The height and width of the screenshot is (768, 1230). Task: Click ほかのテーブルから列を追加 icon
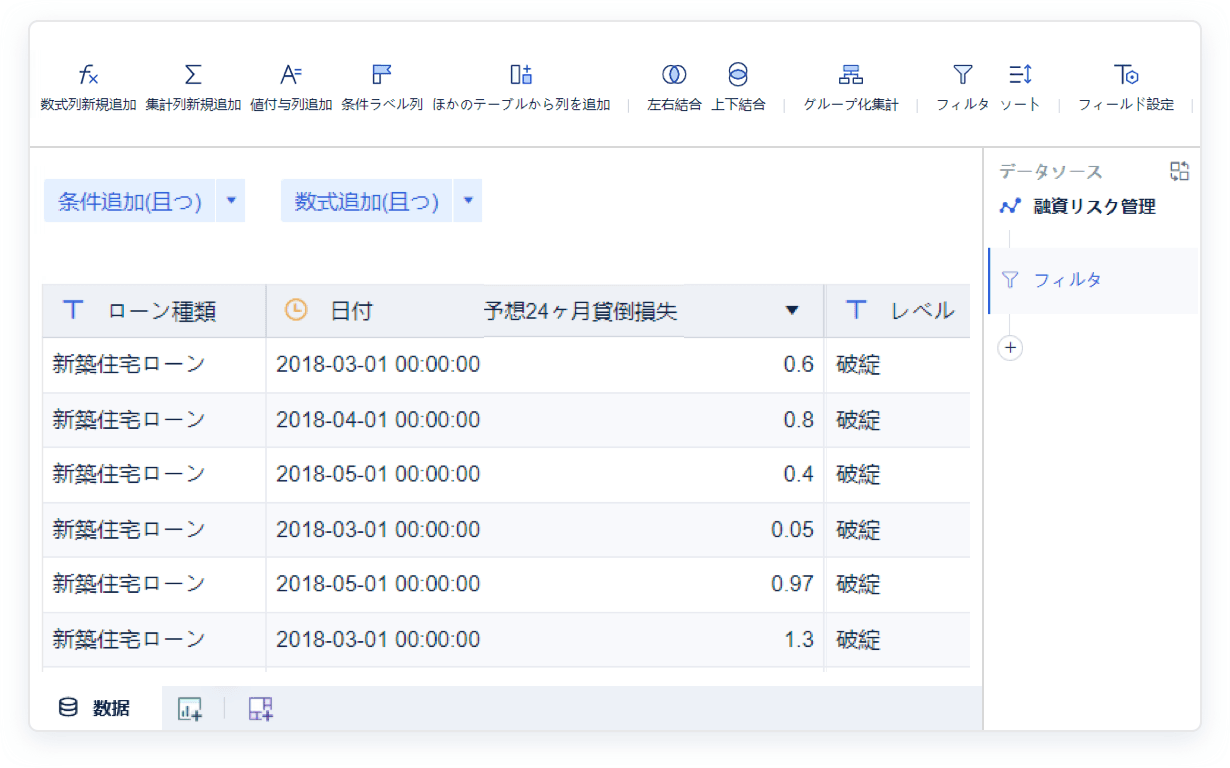pos(521,75)
